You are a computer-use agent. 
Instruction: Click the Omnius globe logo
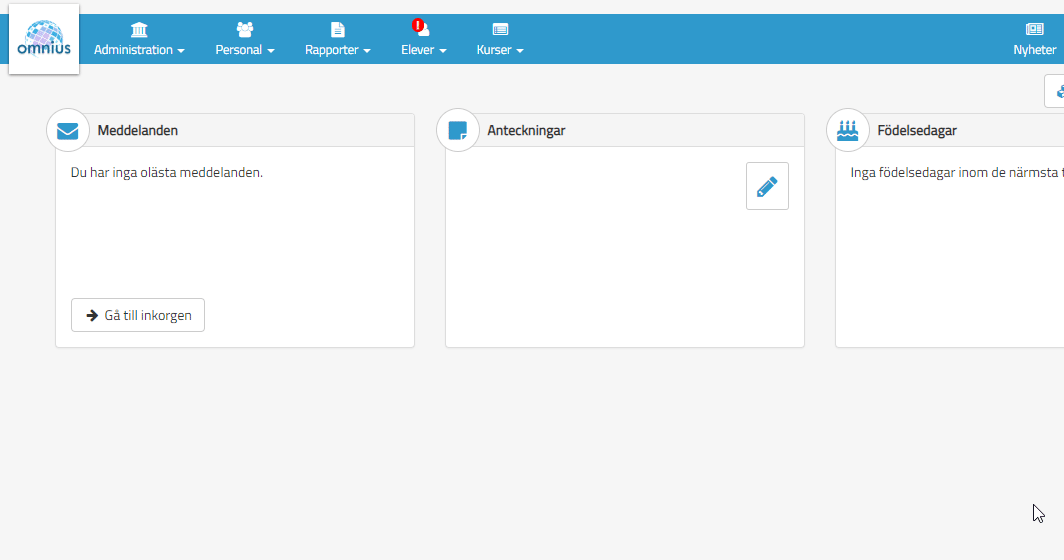coord(44,39)
